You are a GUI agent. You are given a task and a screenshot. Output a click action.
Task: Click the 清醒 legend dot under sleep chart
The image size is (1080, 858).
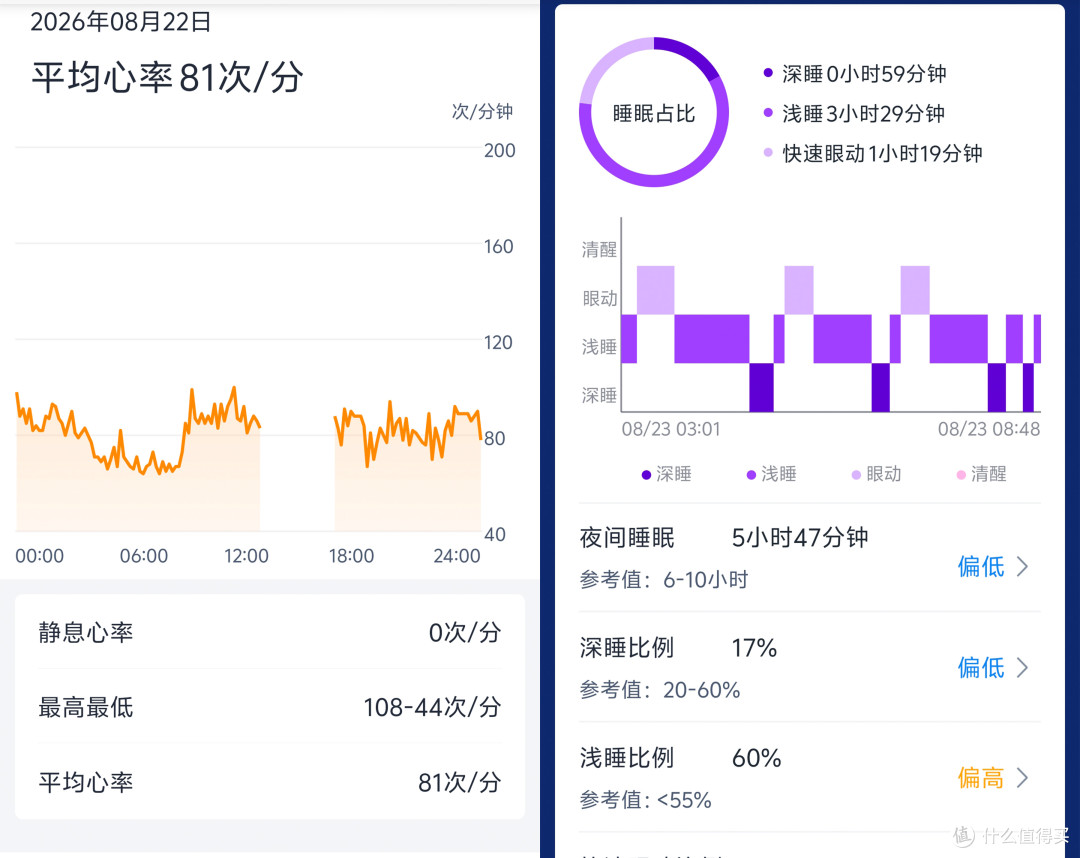(x=961, y=474)
